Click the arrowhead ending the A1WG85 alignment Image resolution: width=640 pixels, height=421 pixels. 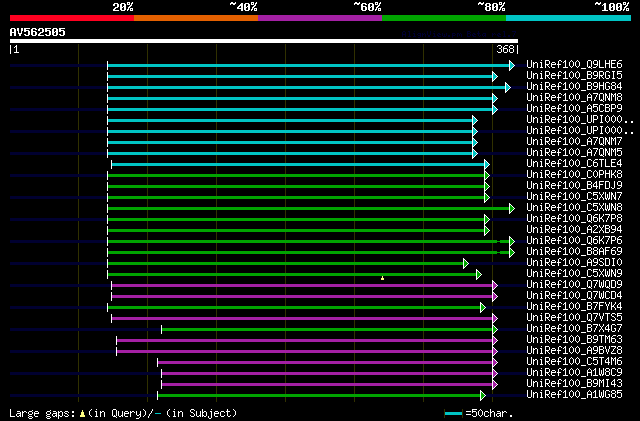pos(483,396)
